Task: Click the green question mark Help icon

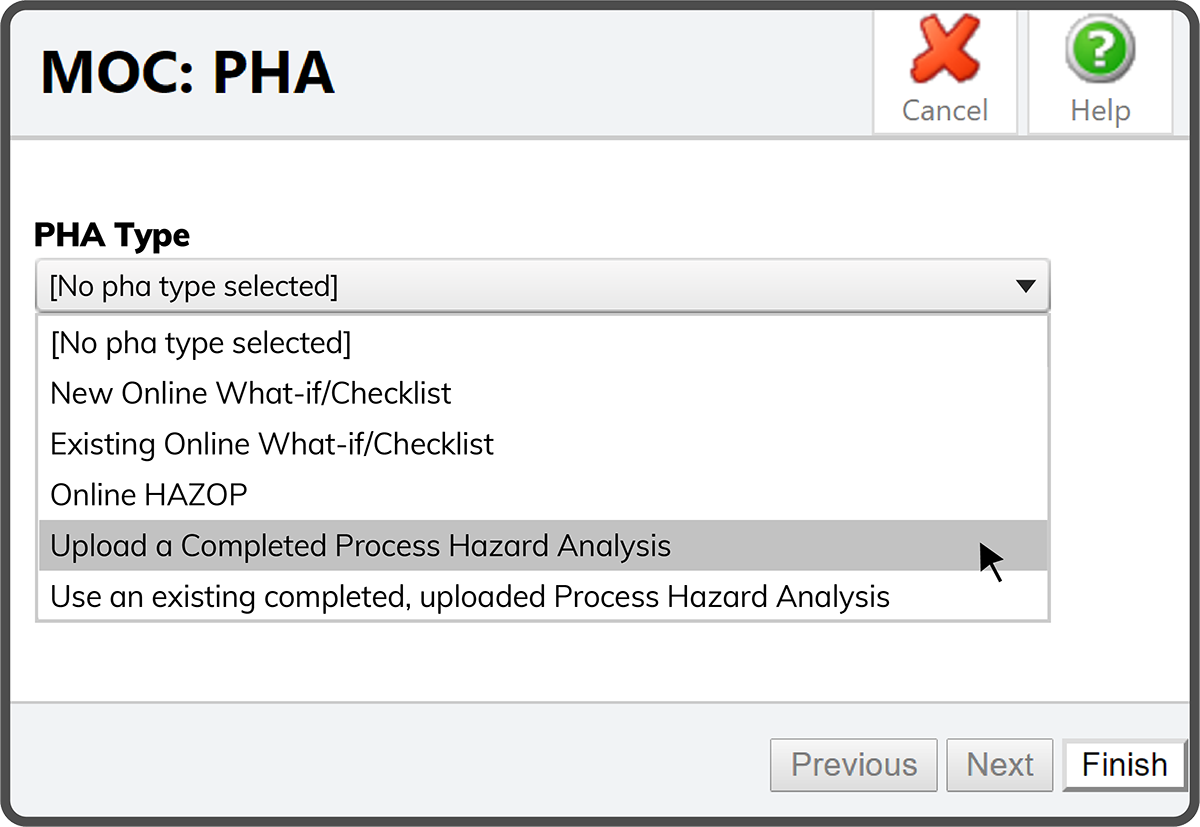Action: click(x=1099, y=48)
